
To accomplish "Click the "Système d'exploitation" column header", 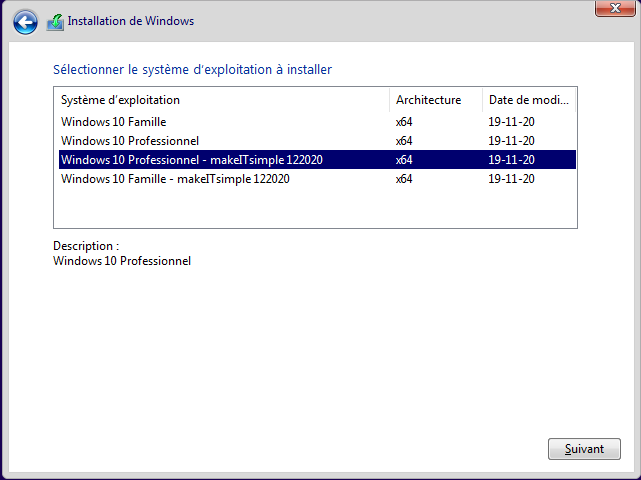I will pos(120,100).
